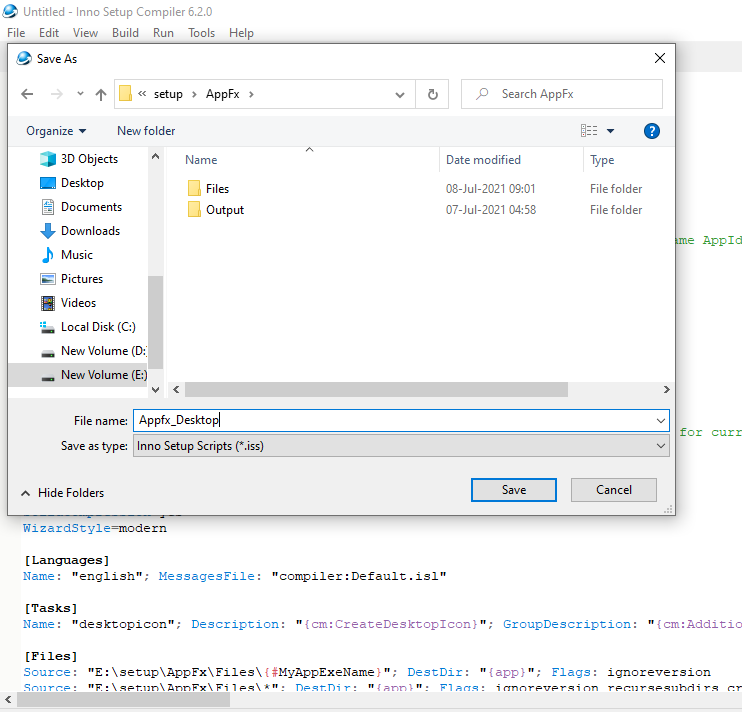Click the Save button

click(x=514, y=490)
